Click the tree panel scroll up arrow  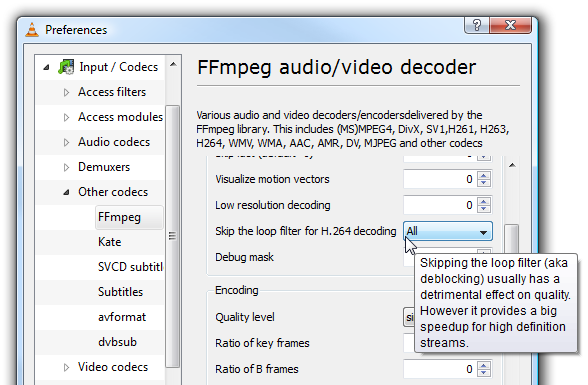(x=173, y=64)
